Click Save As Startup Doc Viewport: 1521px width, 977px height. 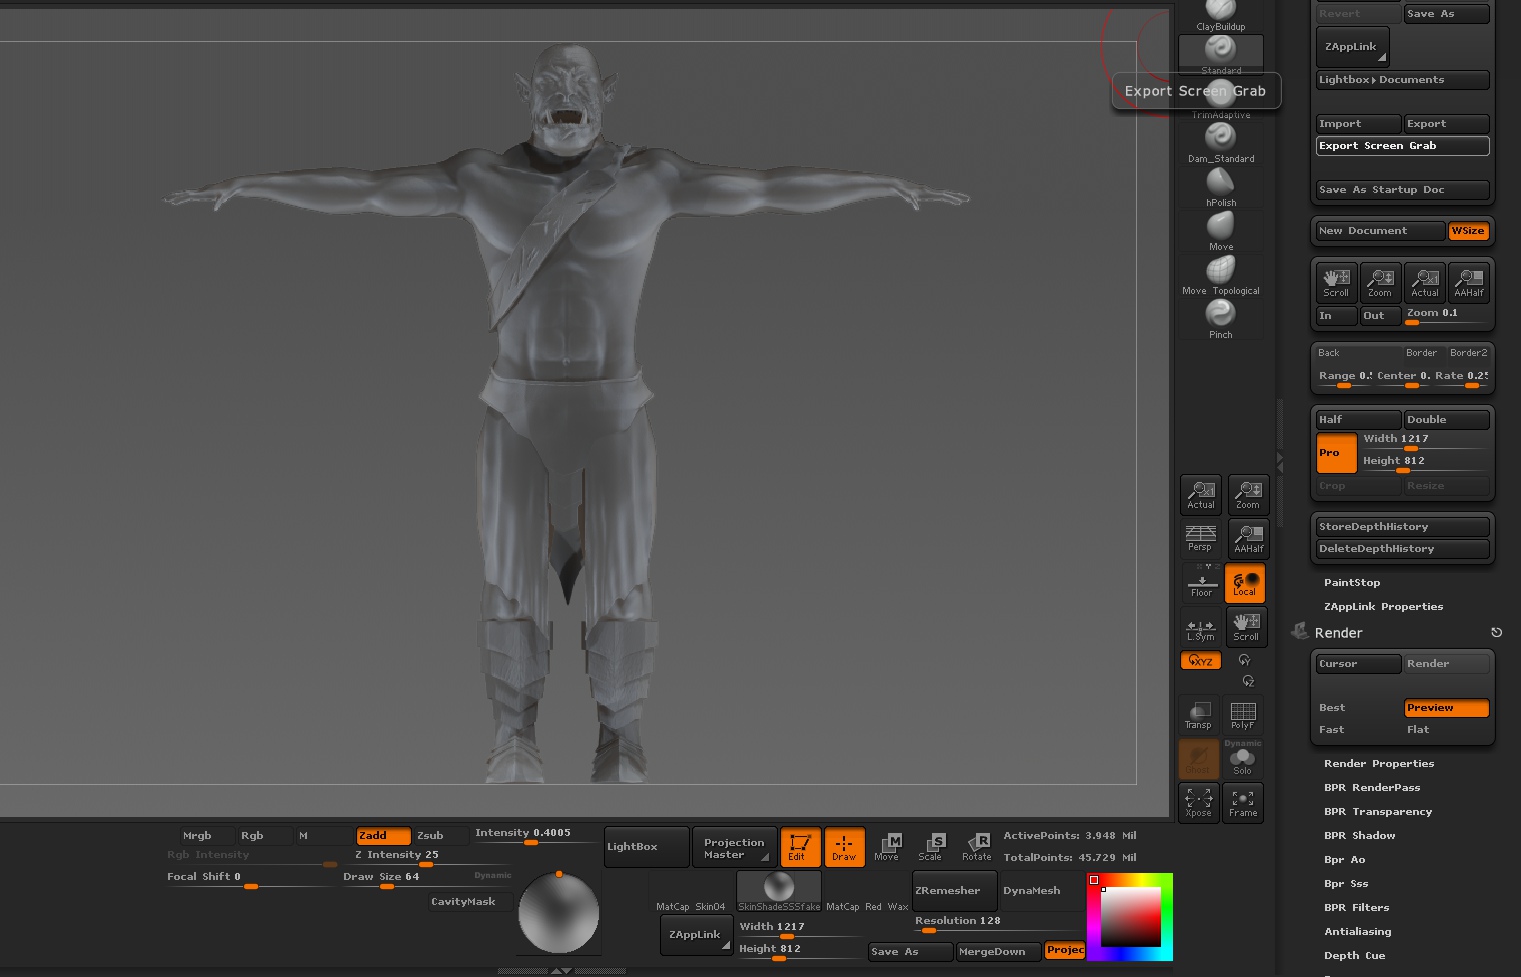click(1403, 190)
